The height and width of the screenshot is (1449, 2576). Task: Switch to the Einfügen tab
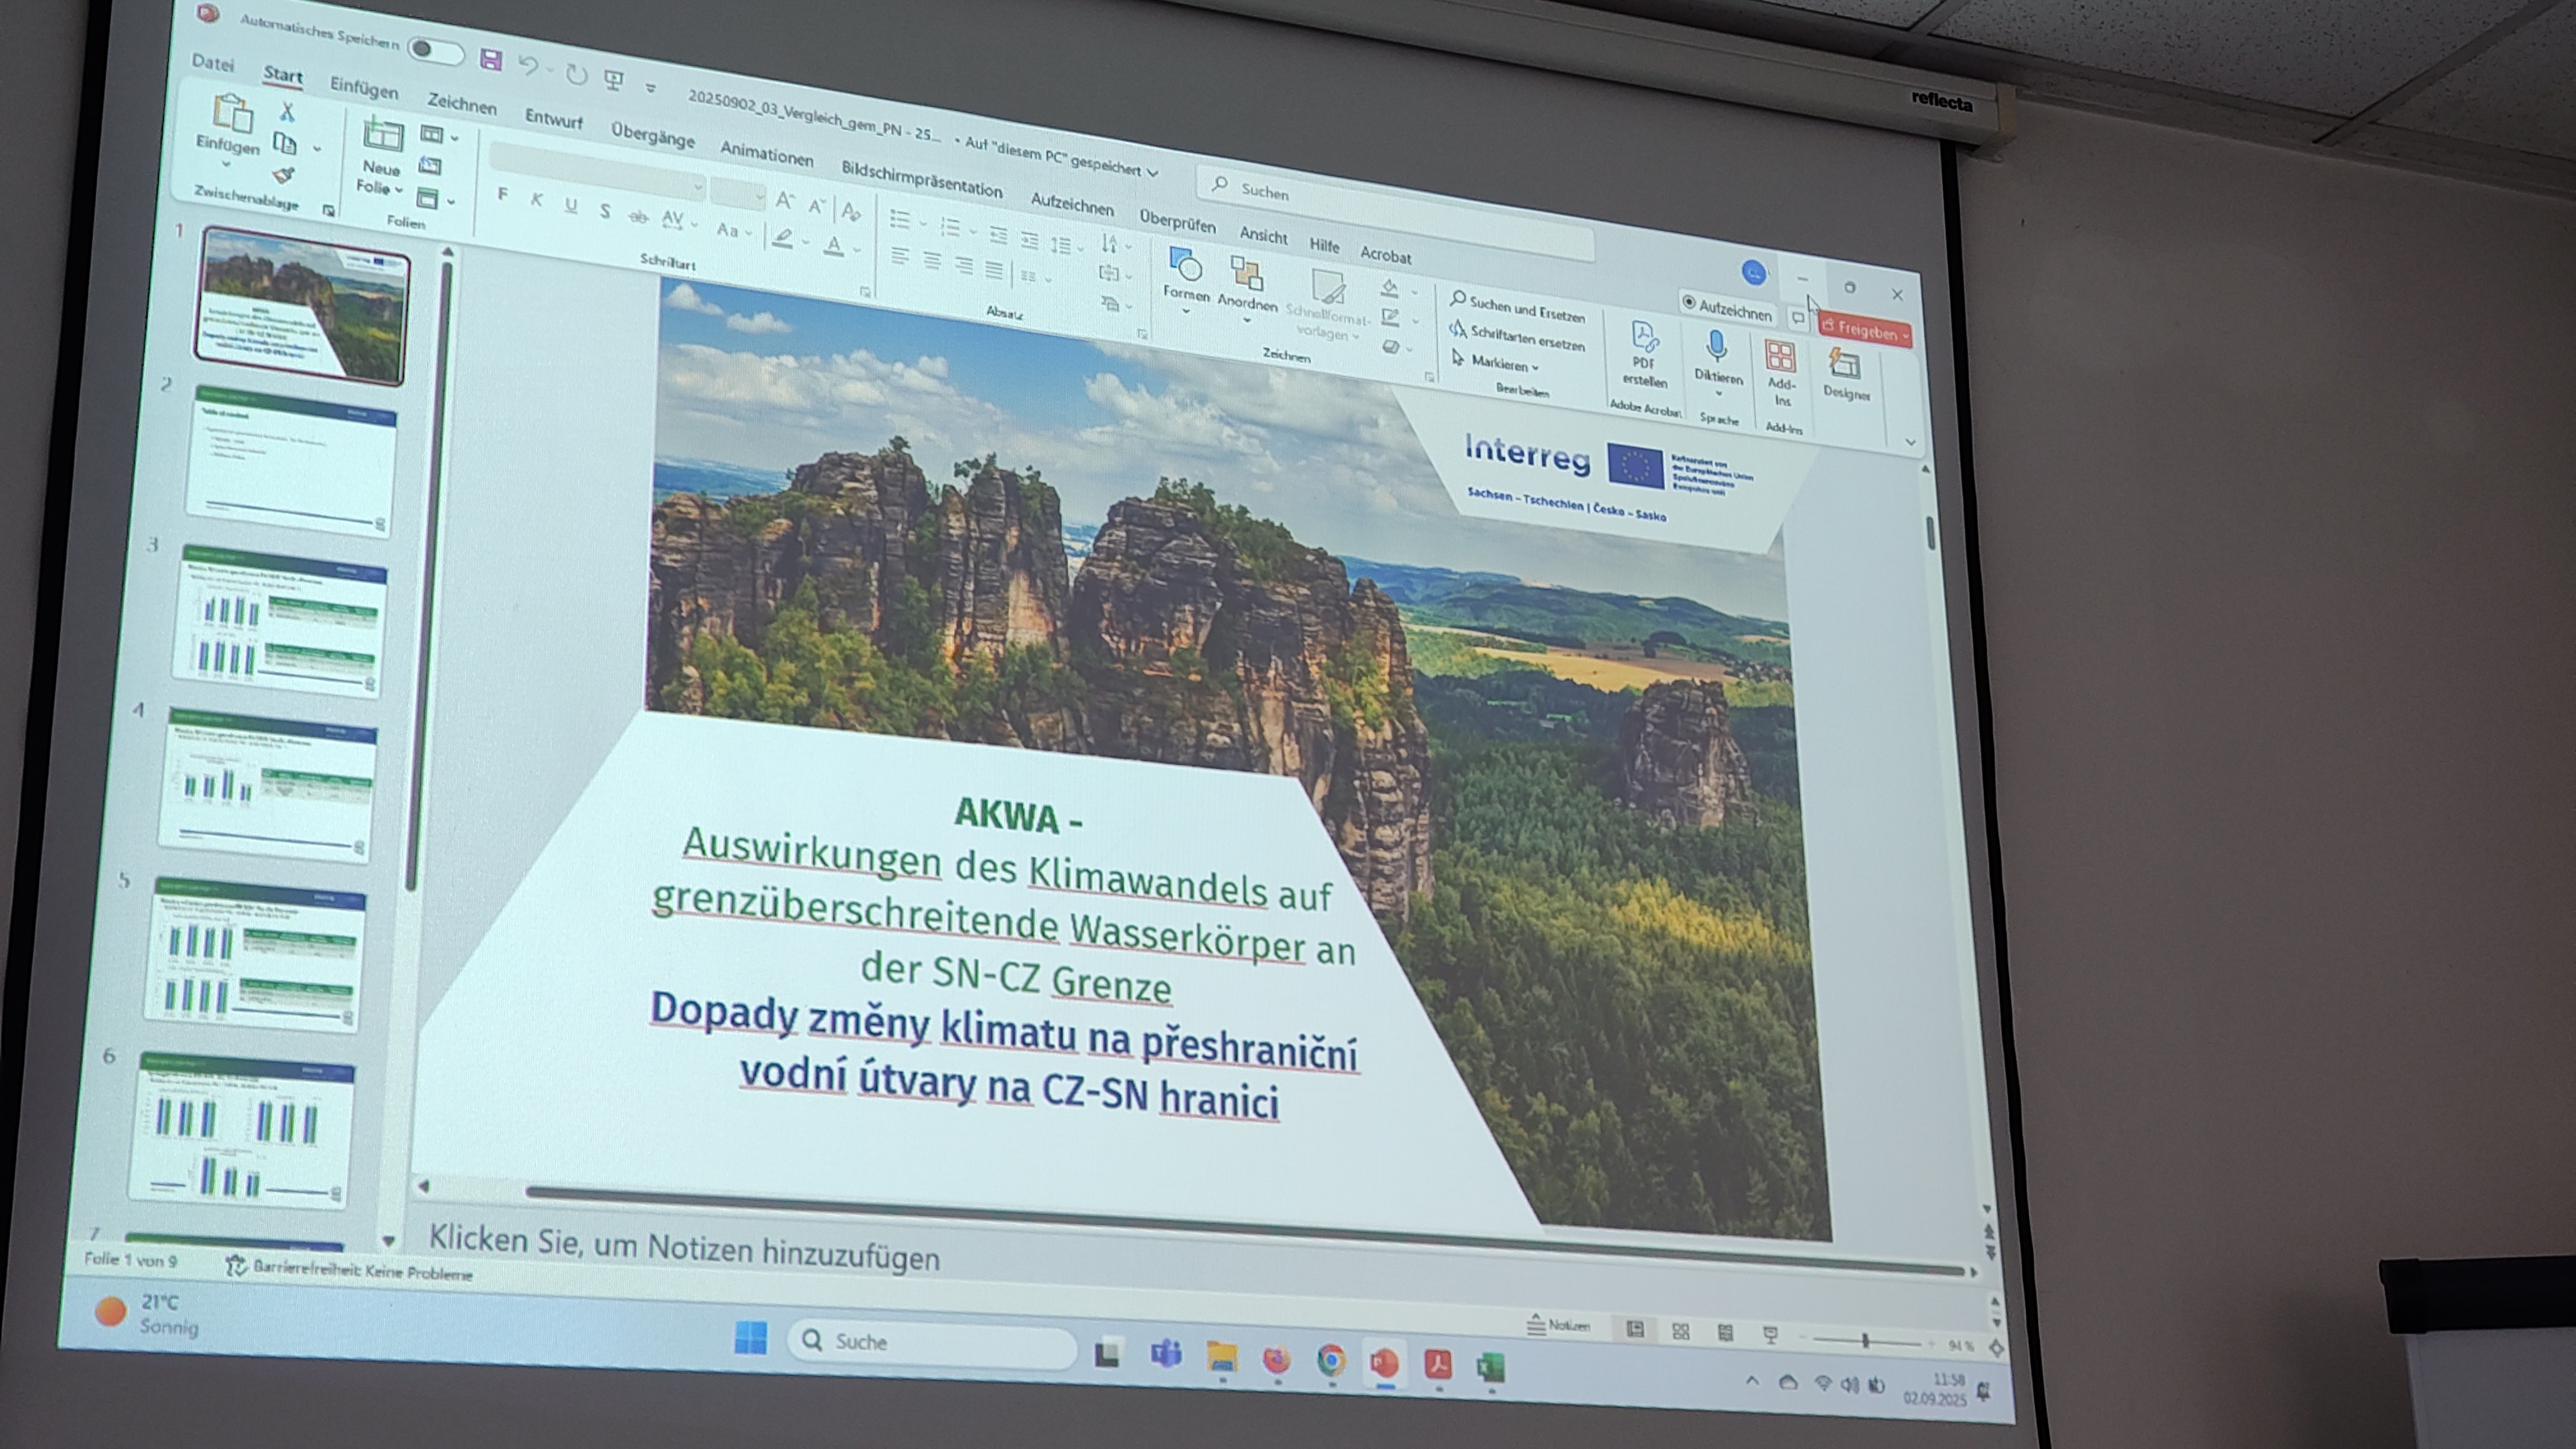click(x=363, y=89)
